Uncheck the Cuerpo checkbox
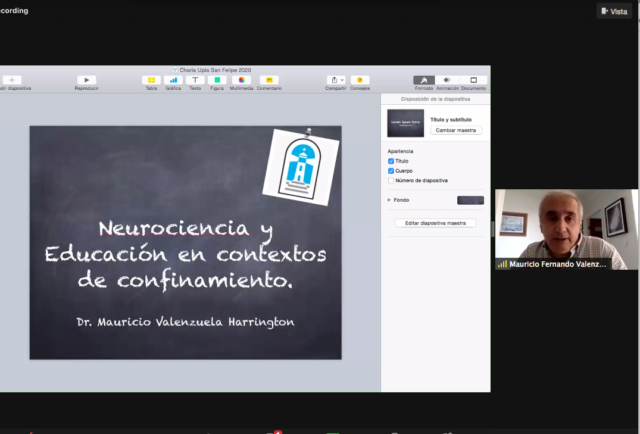The height and width of the screenshot is (434, 640). coord(391,171)
